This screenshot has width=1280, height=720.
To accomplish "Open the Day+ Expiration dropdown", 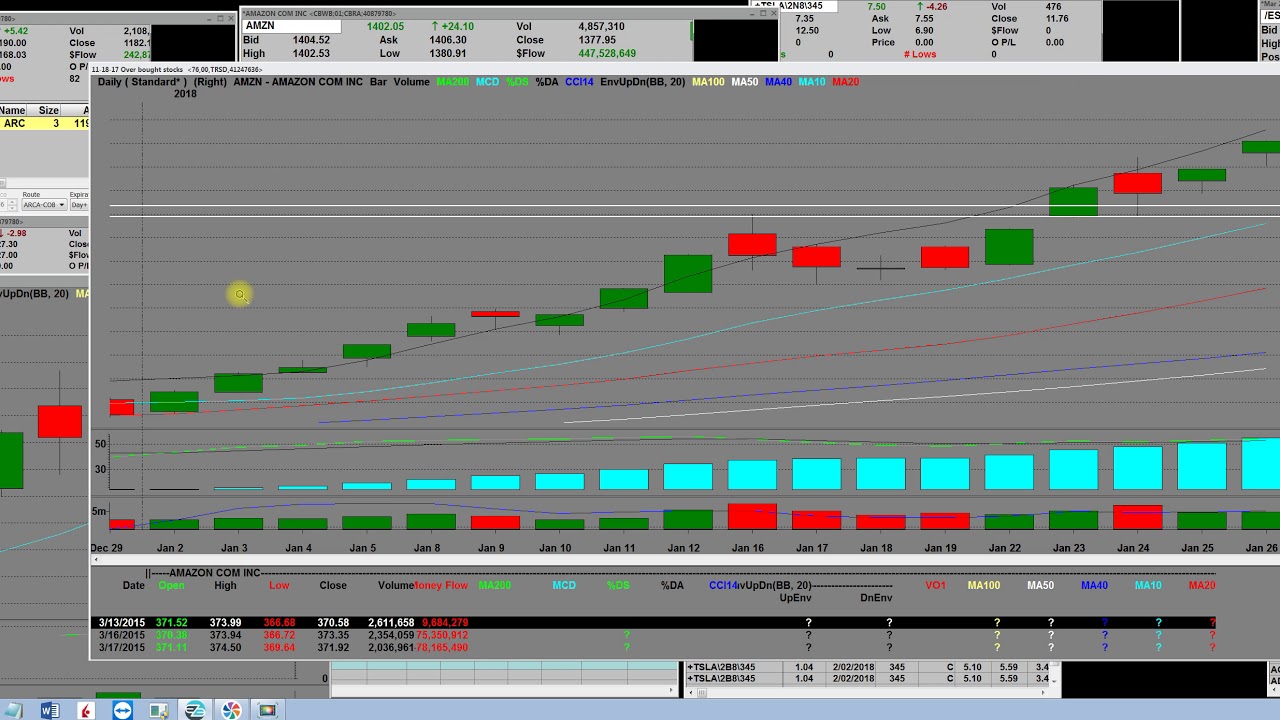I will [79, 205].
